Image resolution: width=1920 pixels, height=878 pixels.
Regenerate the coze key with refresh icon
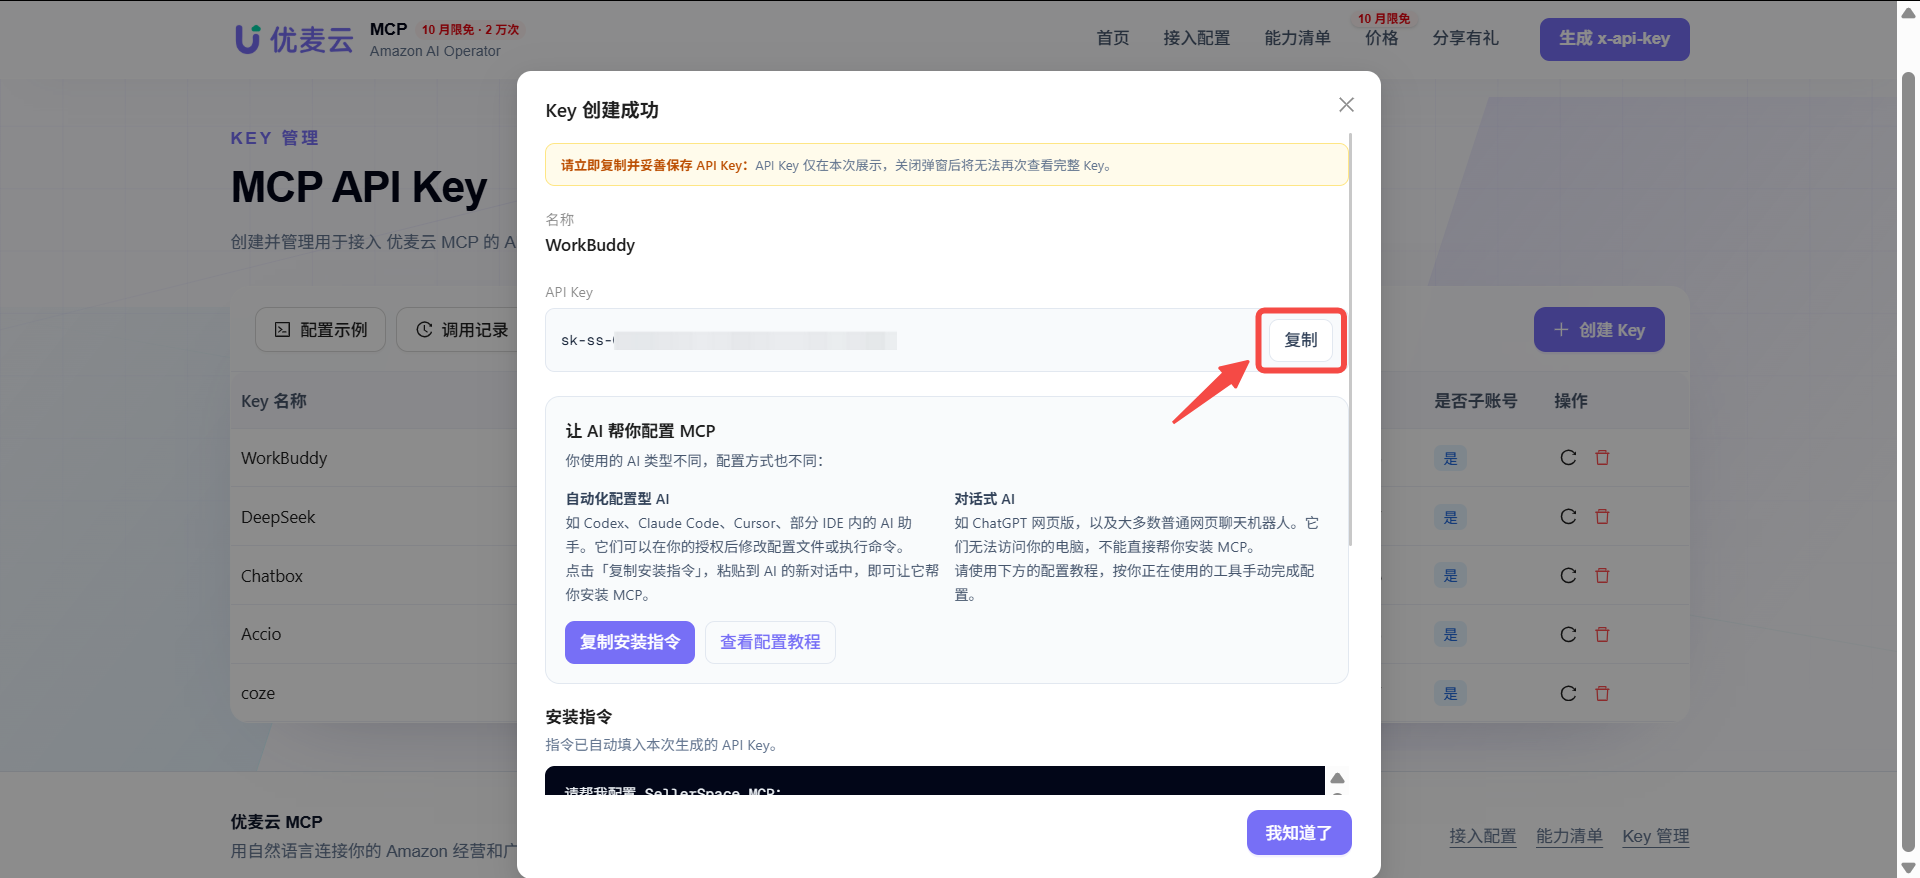[1568, 694]
